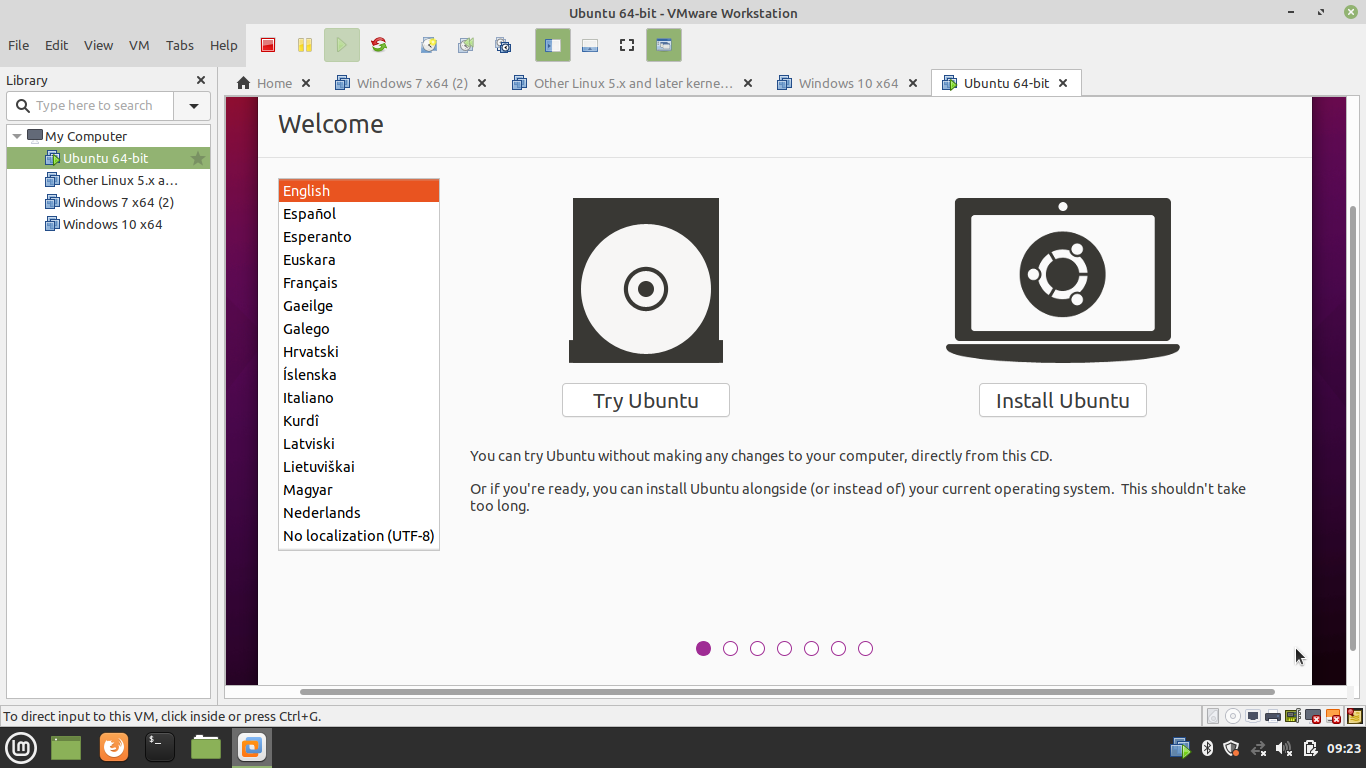Click the CD/DVD drive status icon
Viewport: 1366px width, 768px height.
coord(1233,716)
